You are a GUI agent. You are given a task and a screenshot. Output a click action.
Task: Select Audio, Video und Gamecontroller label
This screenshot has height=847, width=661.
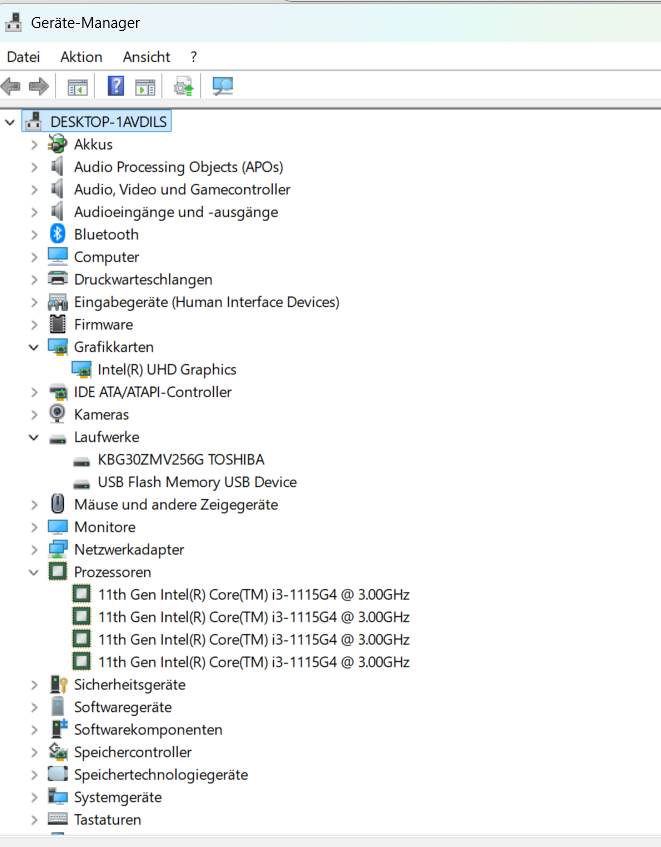(182, 189)
